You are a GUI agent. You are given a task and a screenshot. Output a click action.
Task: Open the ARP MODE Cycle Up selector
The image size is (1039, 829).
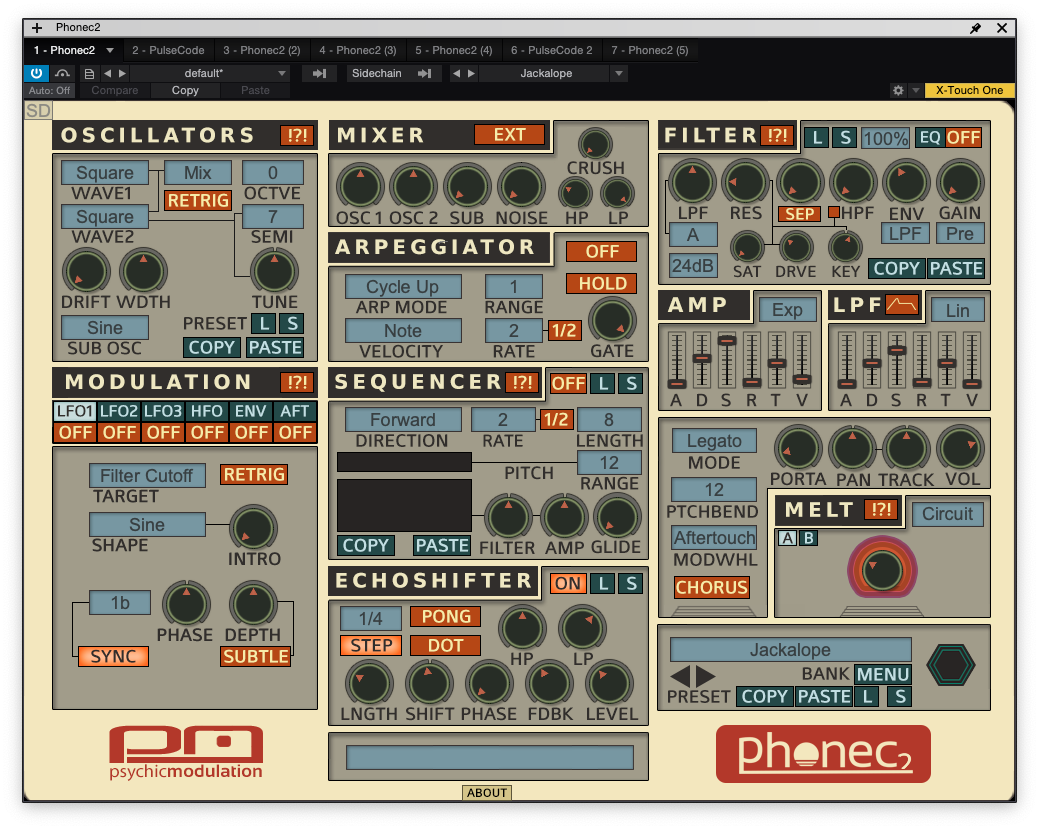pyautogui.click(x=403, y=287)
